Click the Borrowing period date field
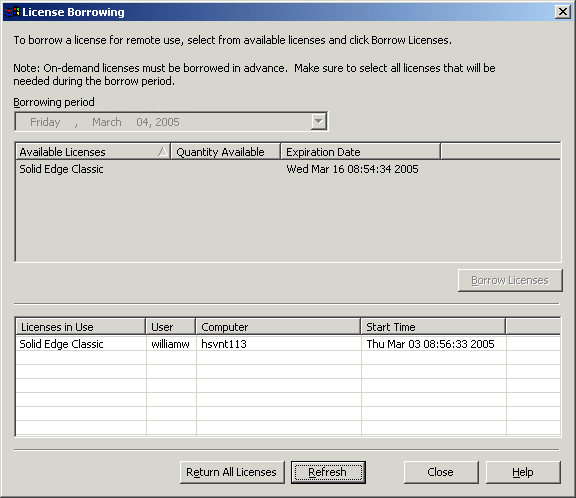The width and height of the screenshot is (576, 498). [x=171, y=122]
